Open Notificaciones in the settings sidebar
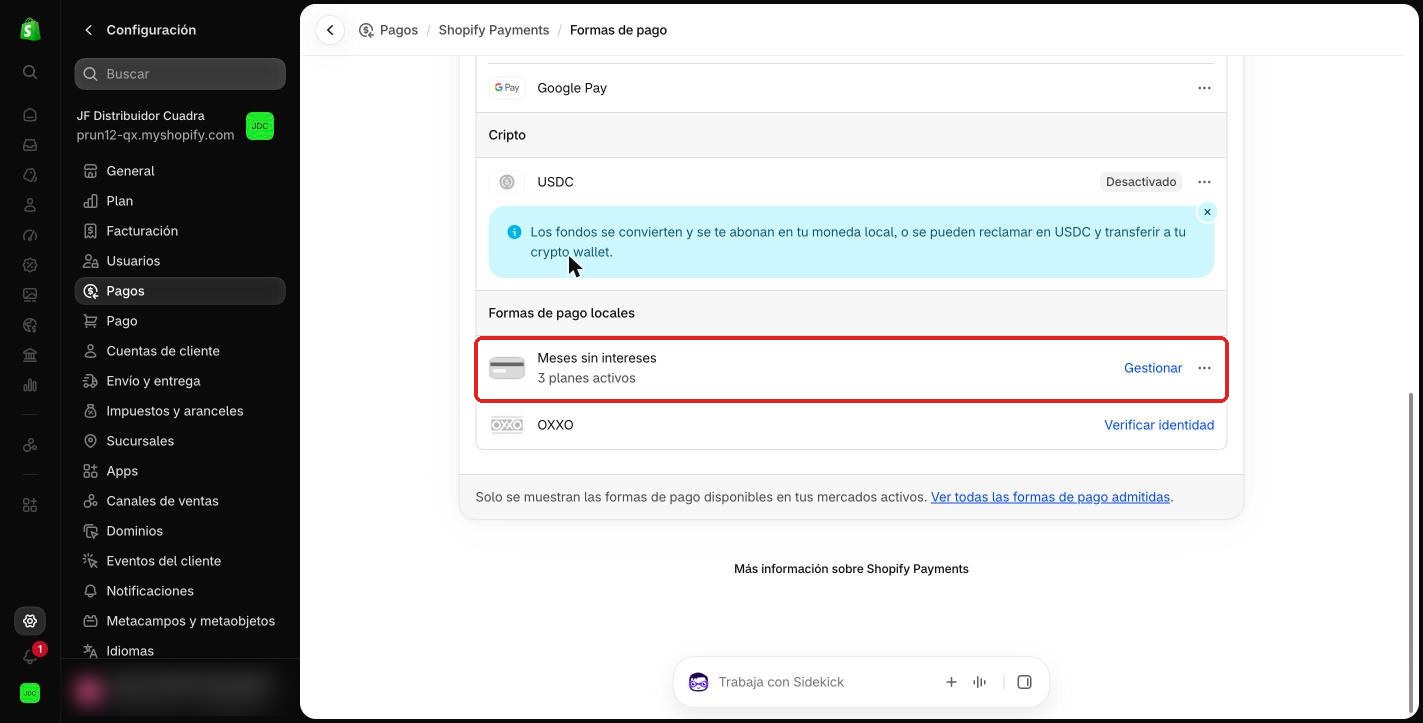 (x=180, y=591)
